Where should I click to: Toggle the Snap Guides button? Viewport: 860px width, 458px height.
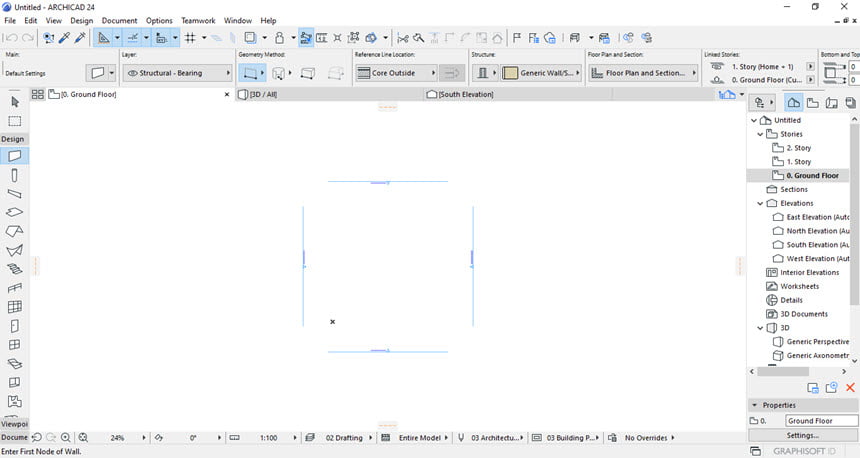click(133, 38)
